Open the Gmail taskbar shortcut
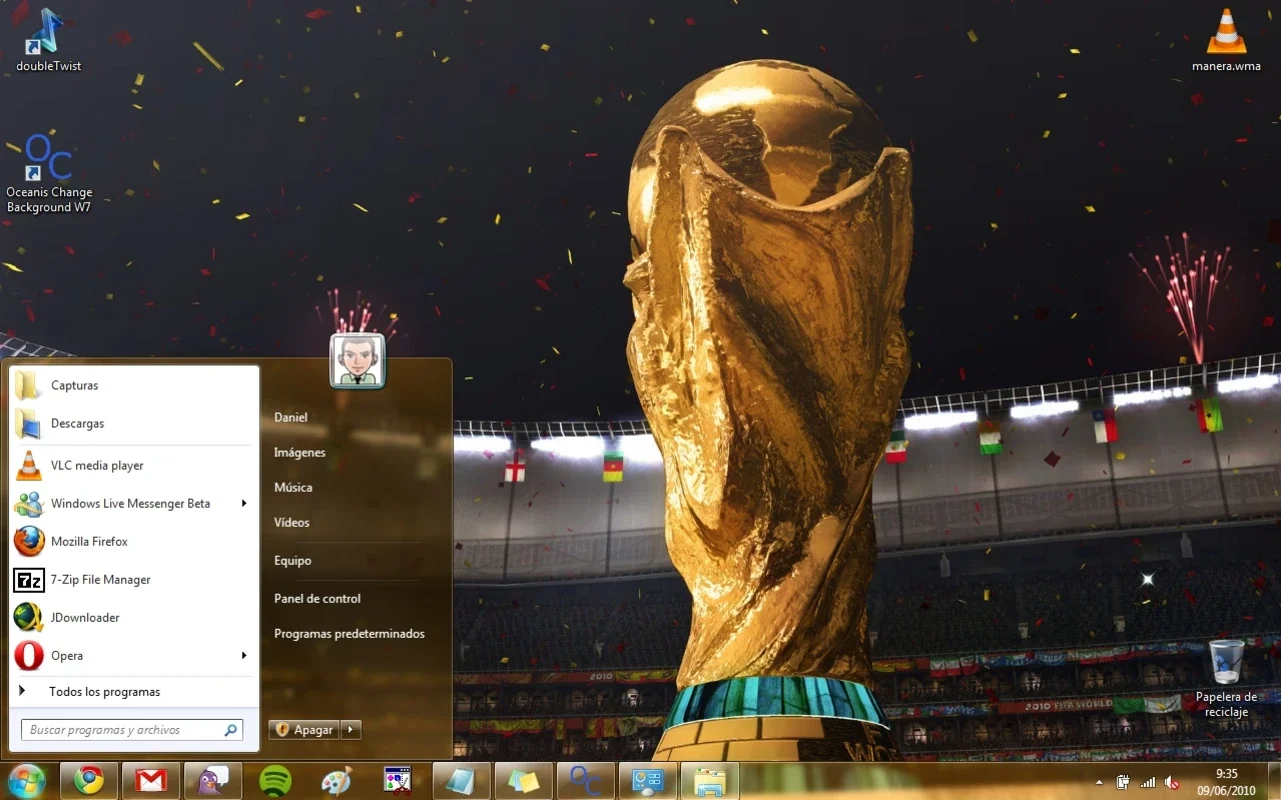 coord(151,780)
